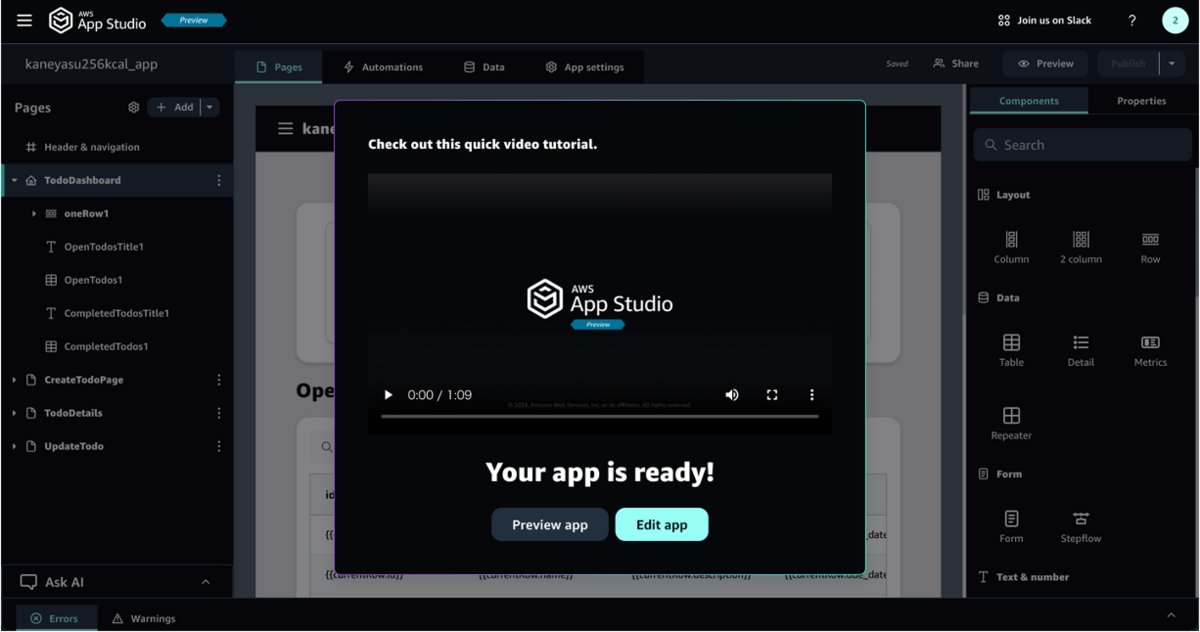Expand the Ask AI panel chevron
Image resolution: width=1200 pixels, height=632 pixels.
pyautogui.click(x=206, y=582)
